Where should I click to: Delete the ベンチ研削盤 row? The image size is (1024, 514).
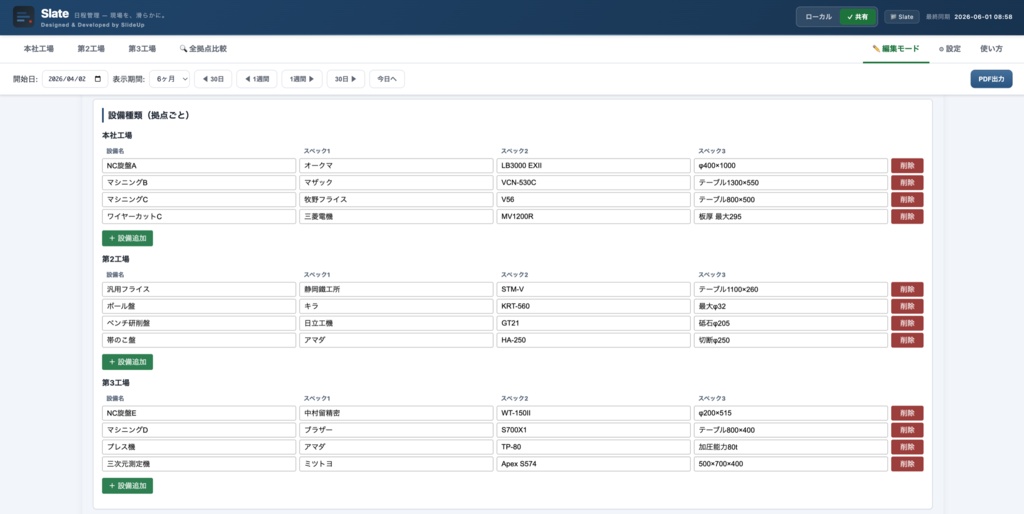click(907, 323)
